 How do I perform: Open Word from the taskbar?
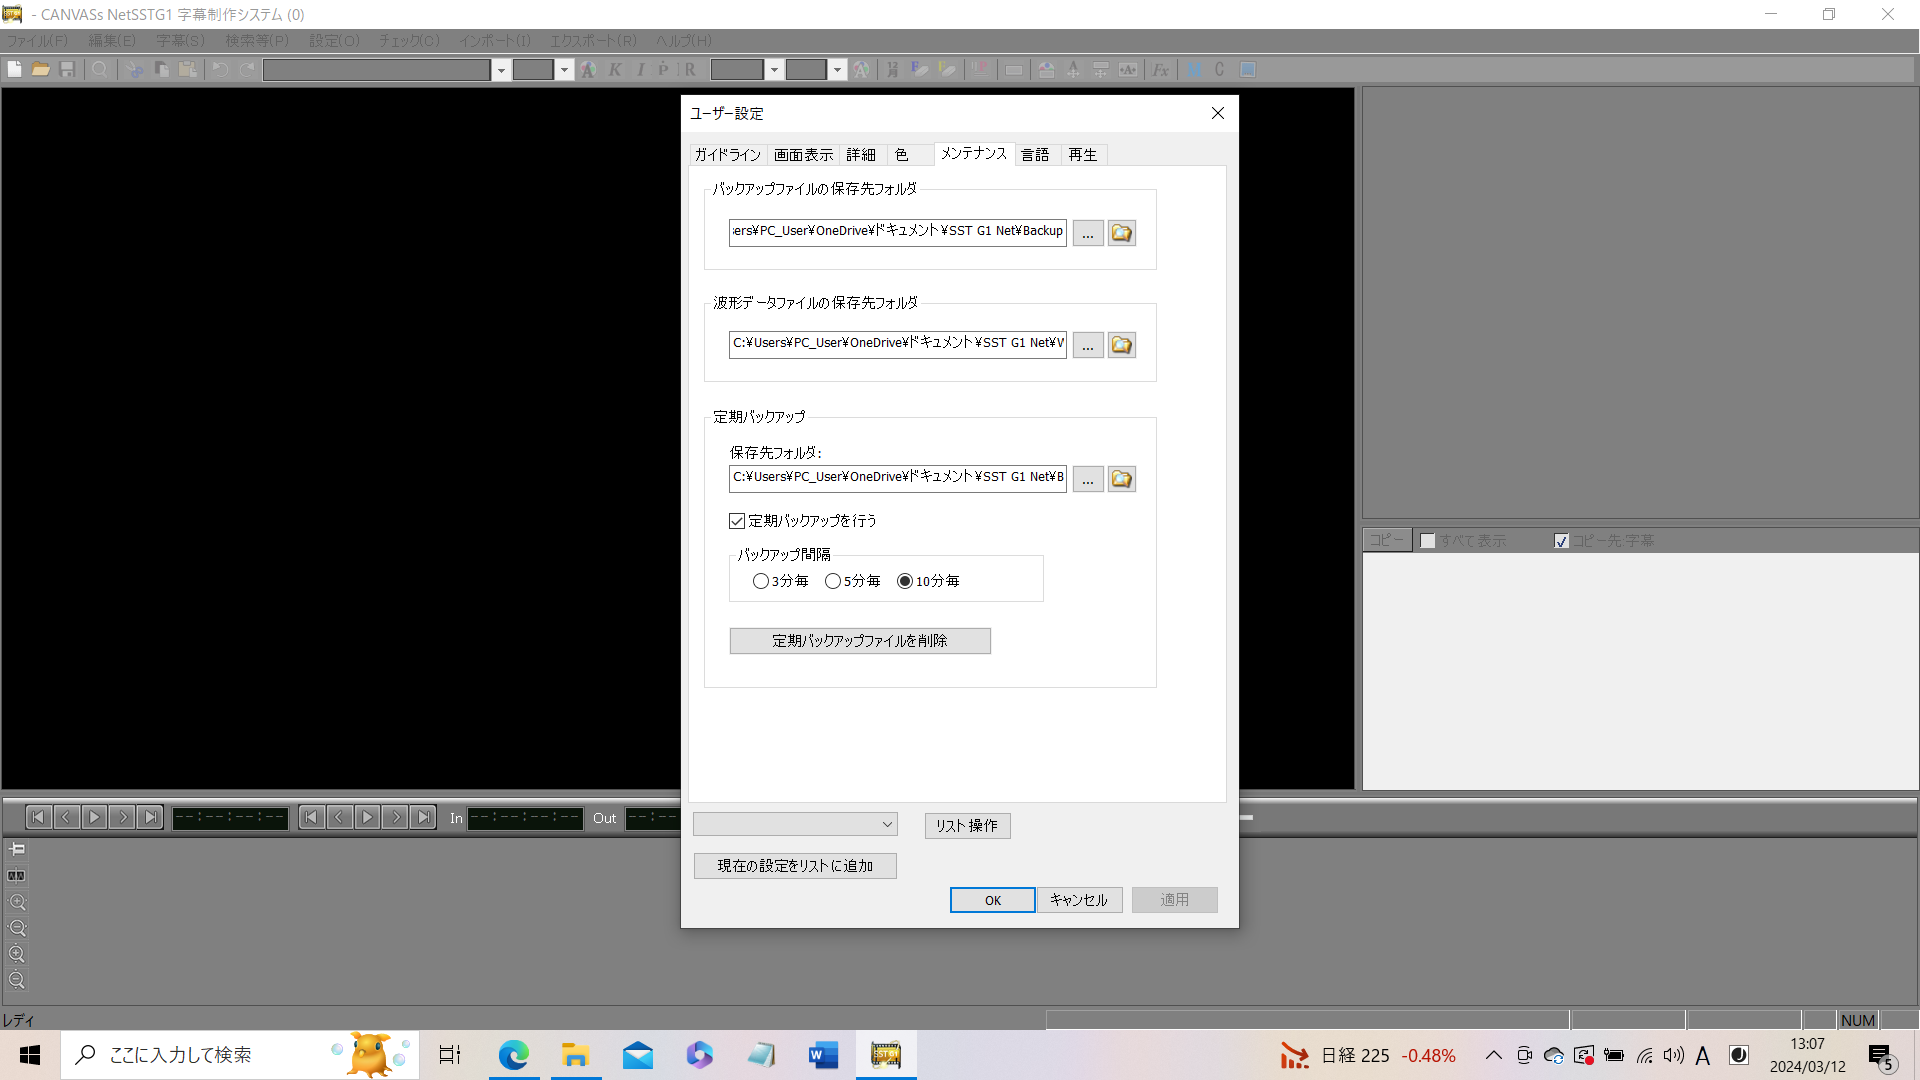[x=823, y=1055]
